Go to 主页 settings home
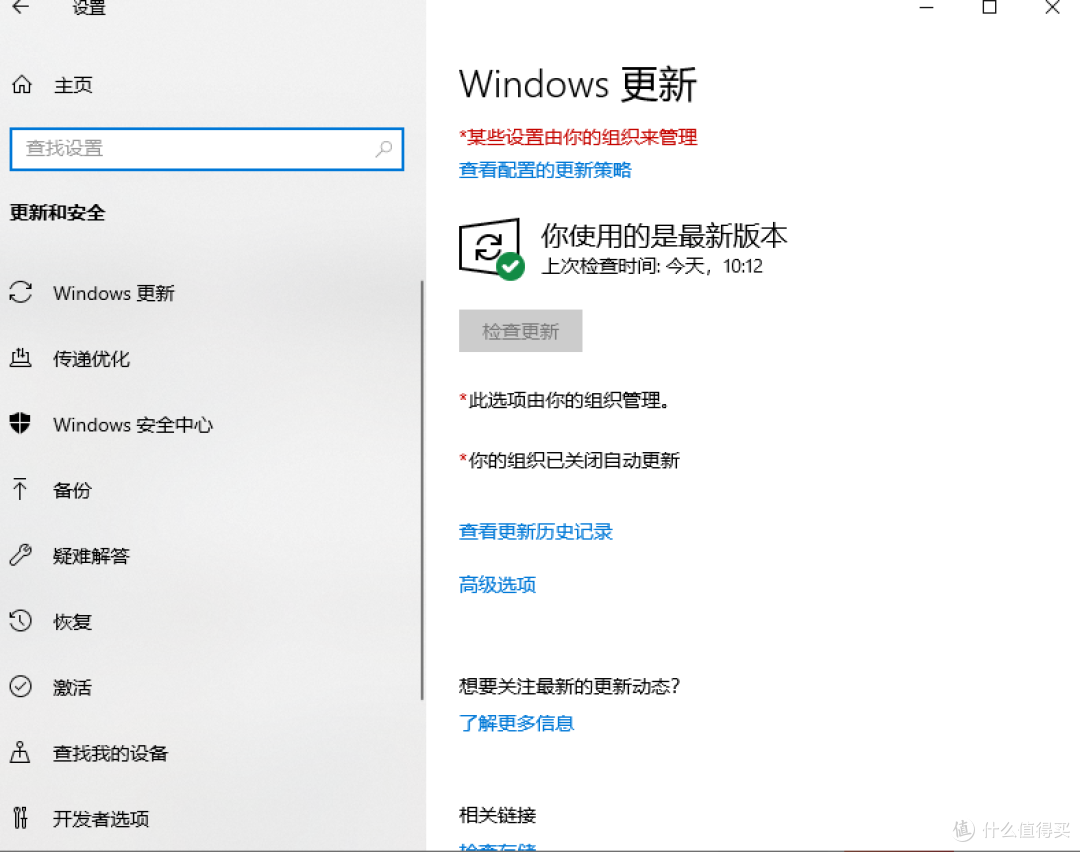The image size is (1080, 852). tap(73, 85)
